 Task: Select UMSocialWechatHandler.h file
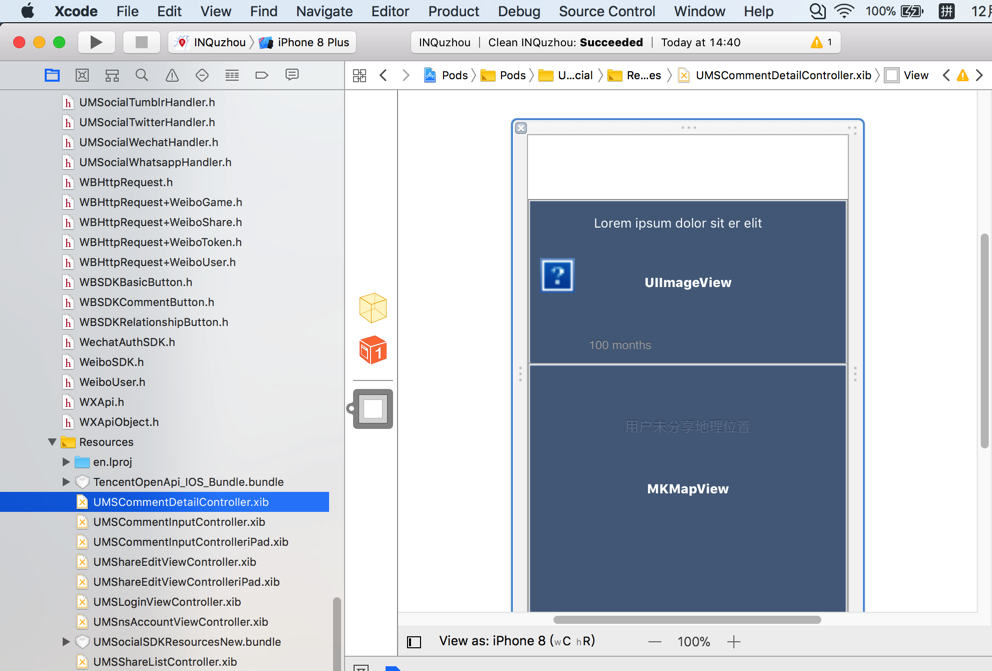(149, 142)
